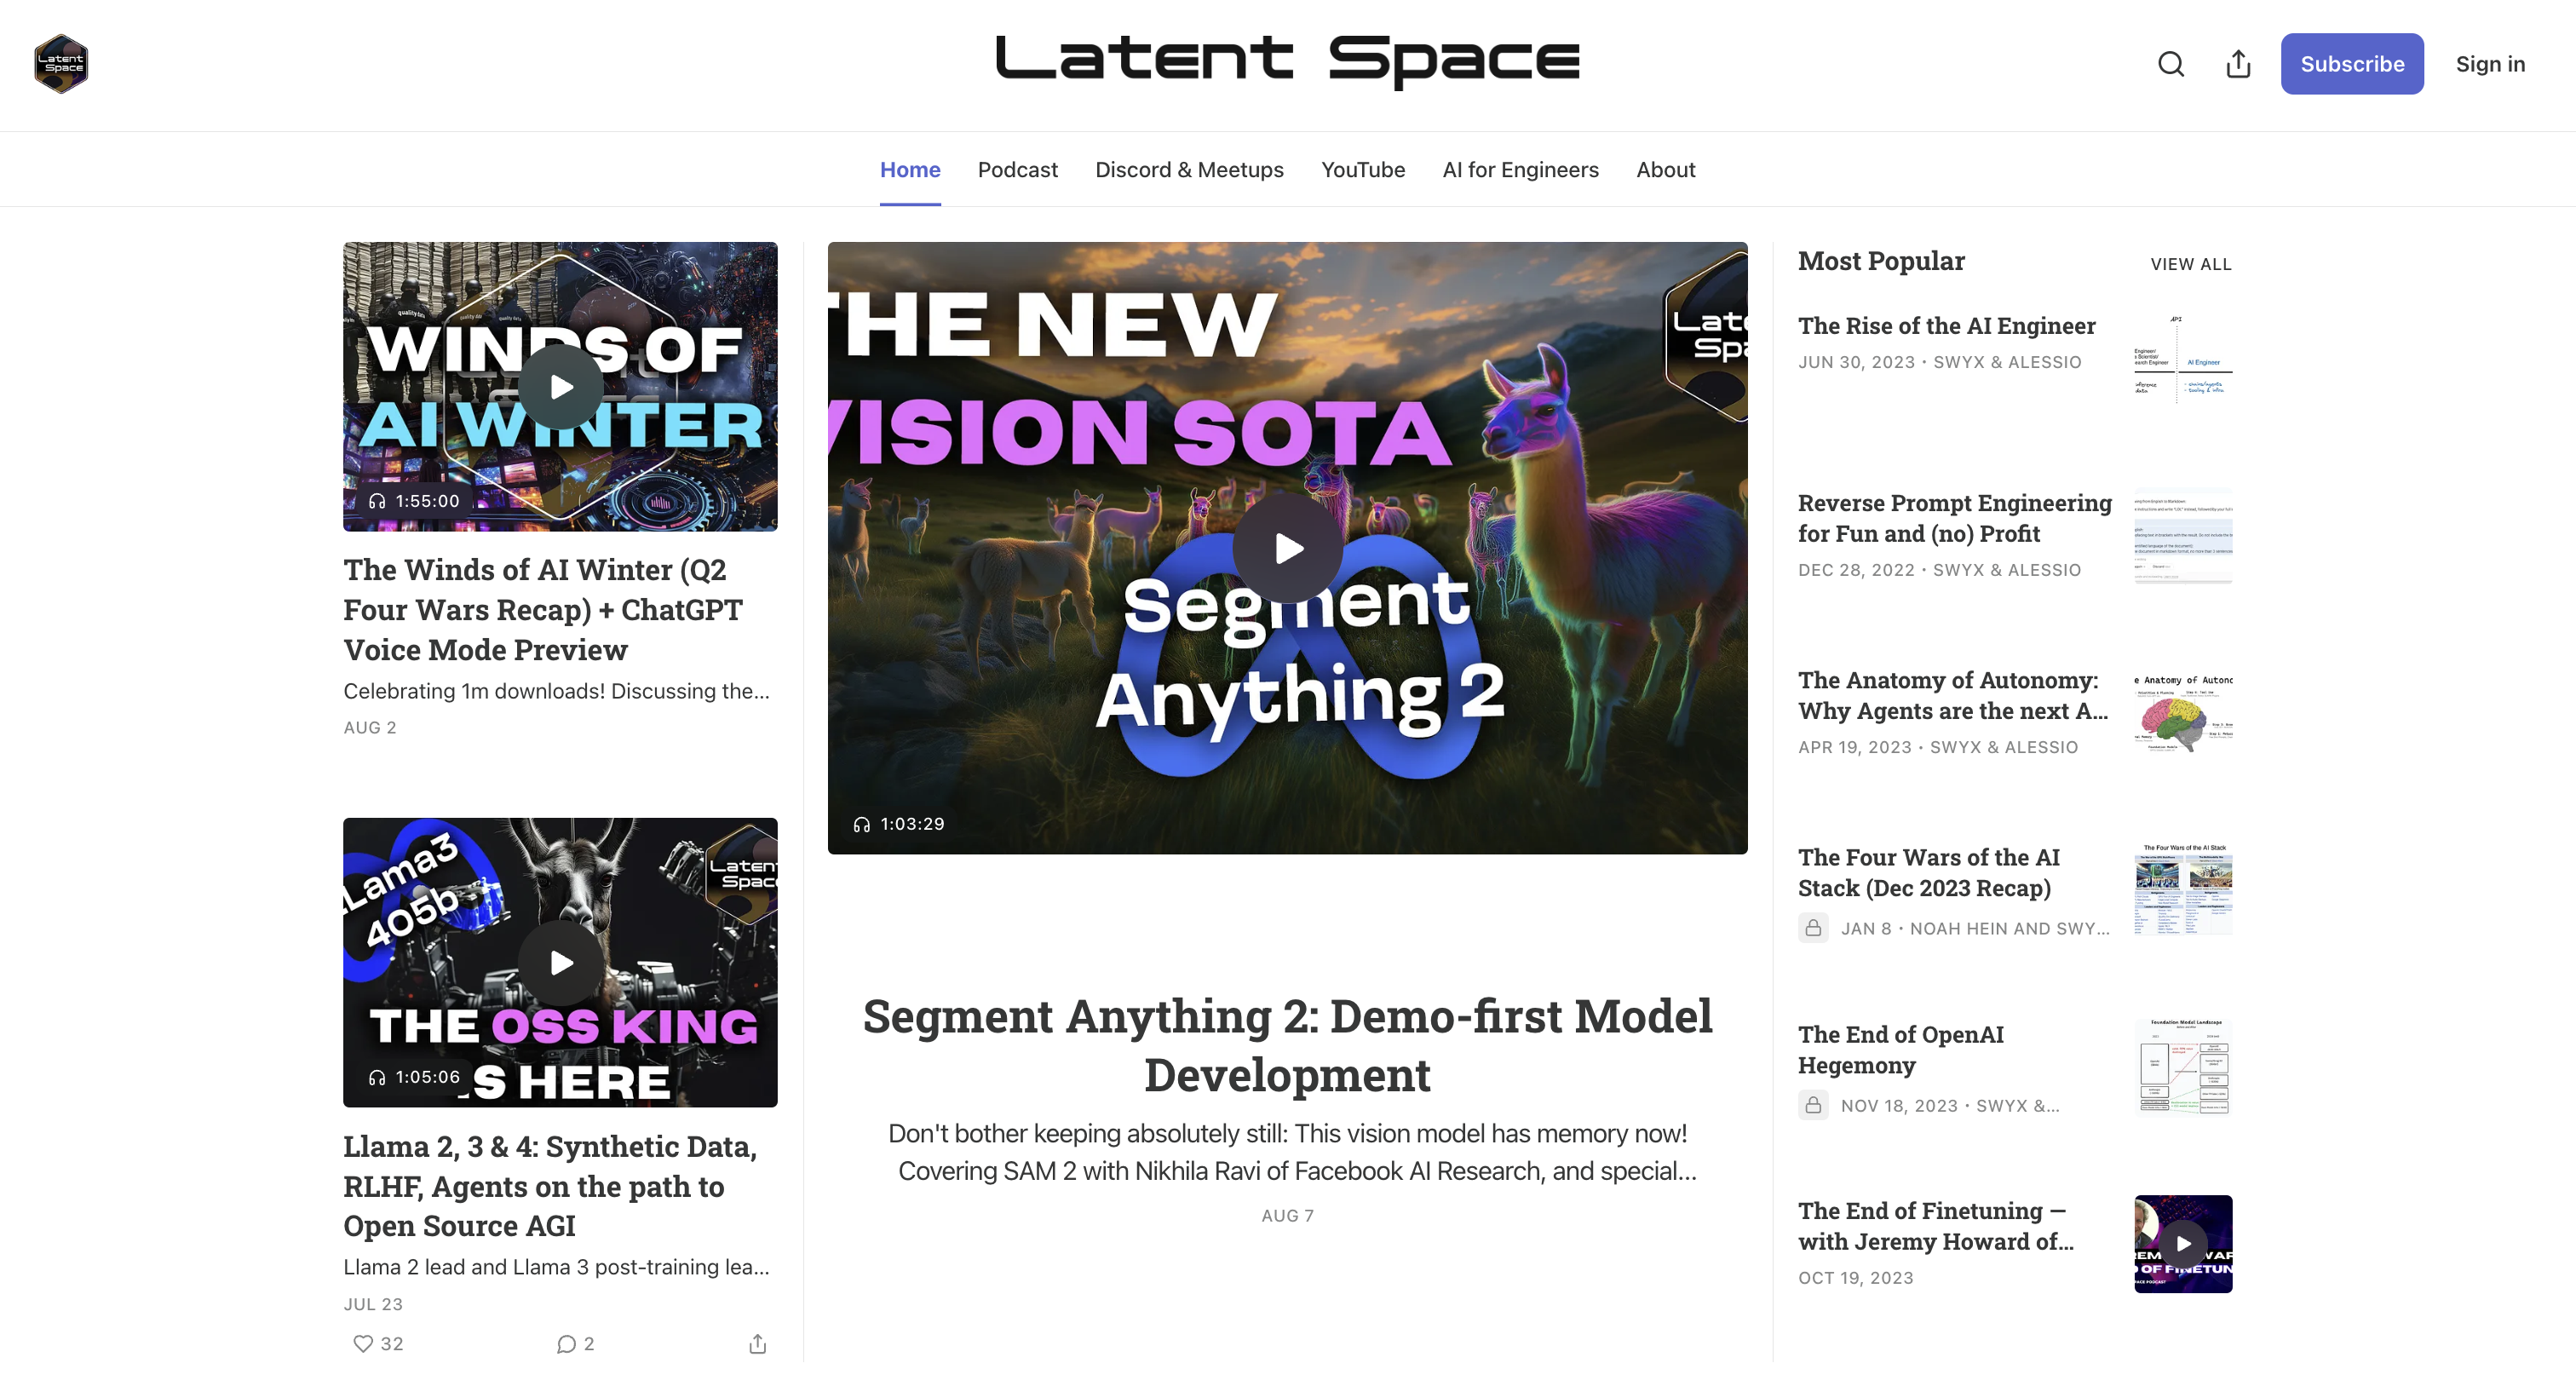
Task: Open The End of Finetuning post title
Action: point(1935,1225)
